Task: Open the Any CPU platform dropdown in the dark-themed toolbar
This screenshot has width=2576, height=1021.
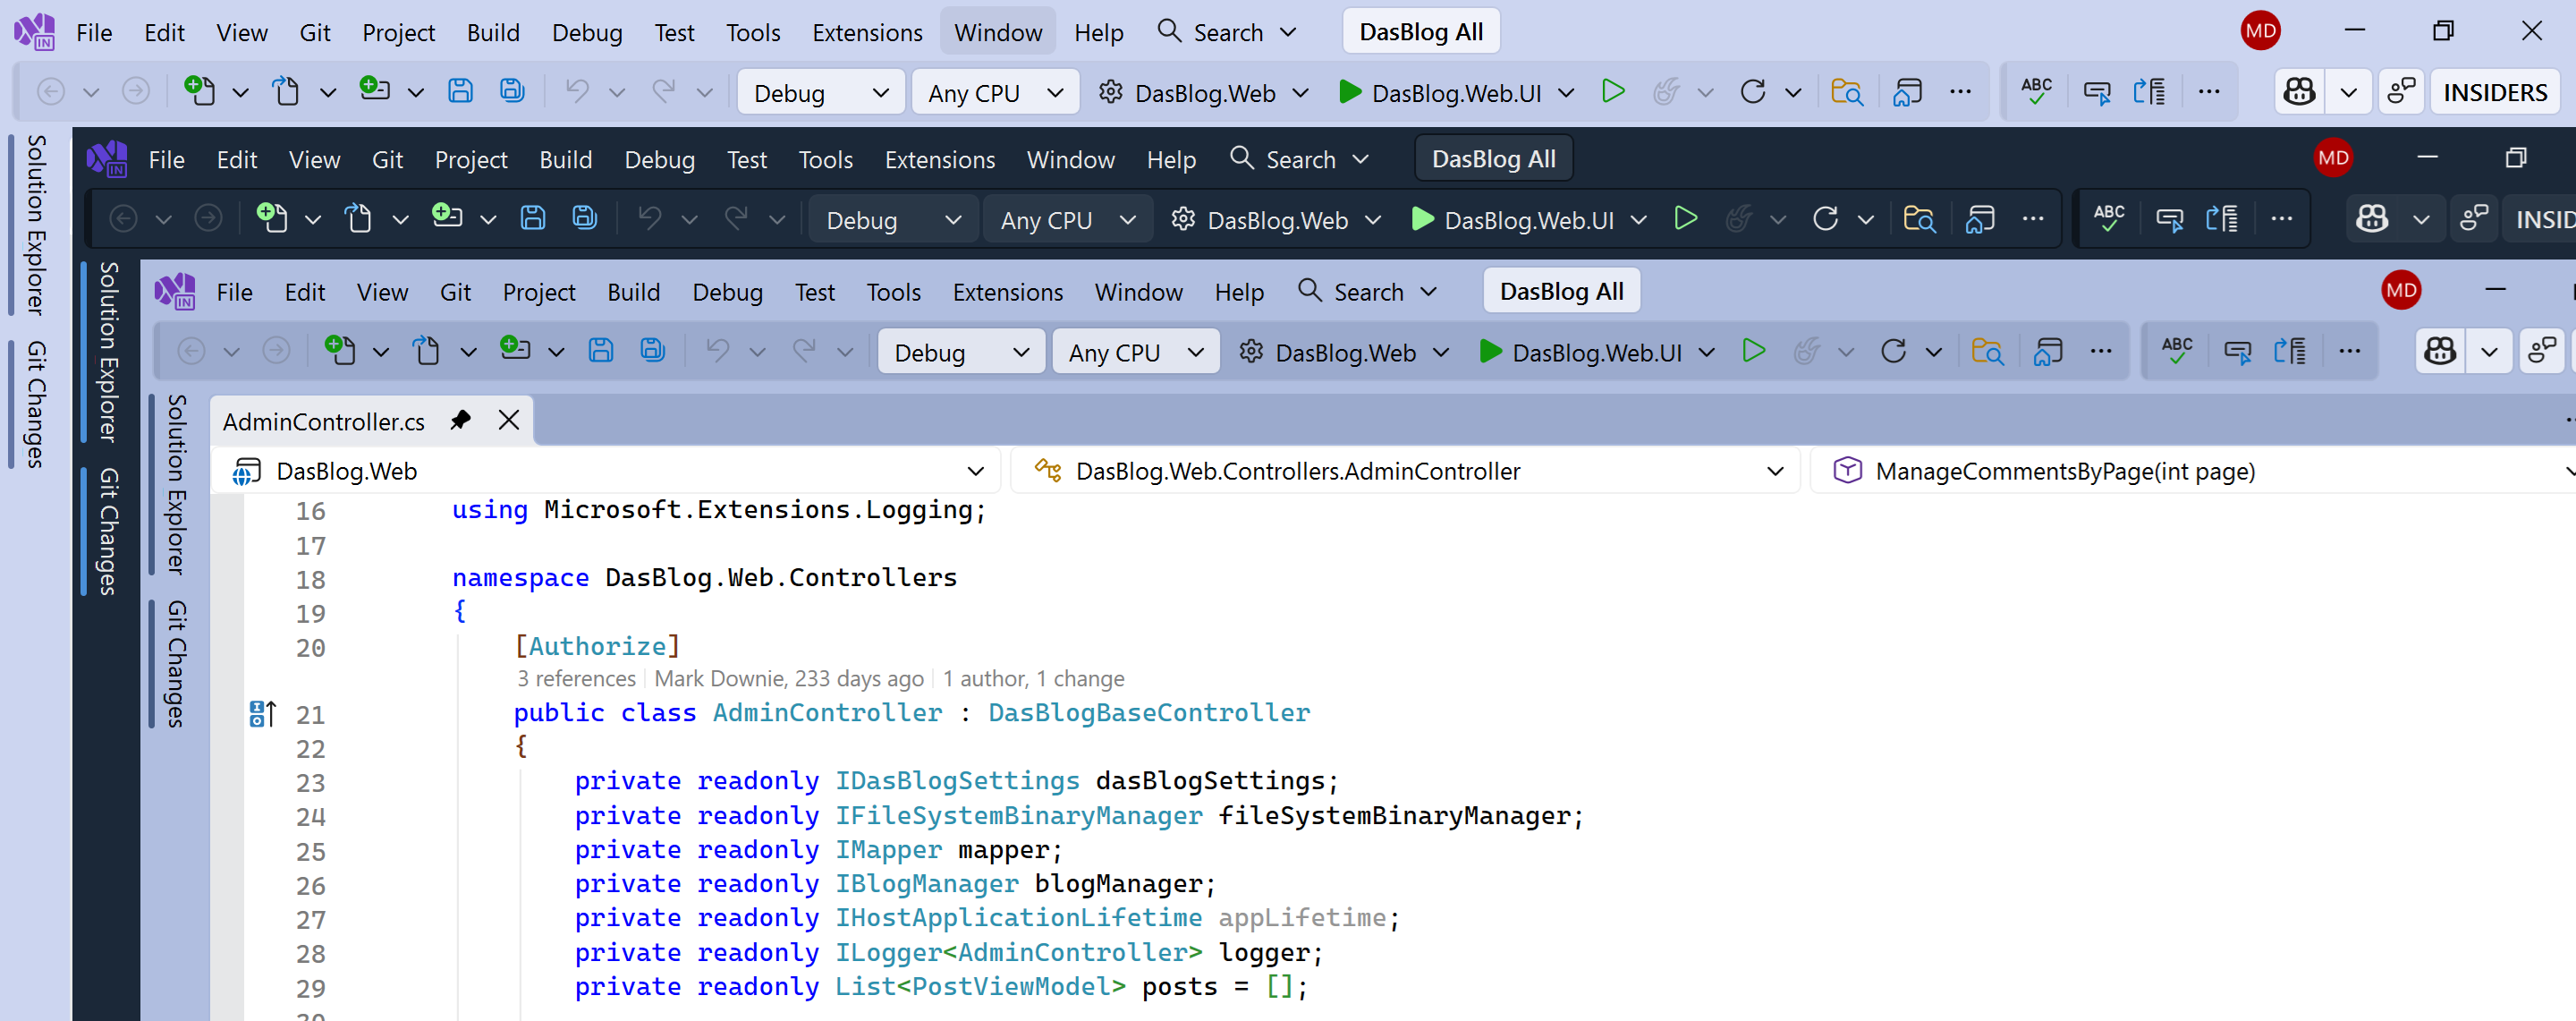Action: pyautogui.click(x=1067, y=220)
